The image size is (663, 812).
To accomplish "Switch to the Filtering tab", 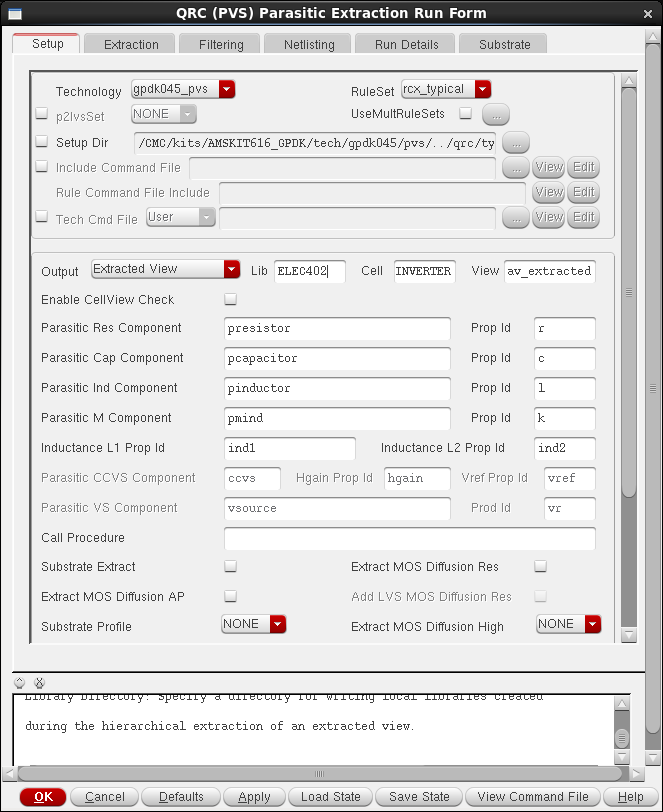I will point(221,45).
